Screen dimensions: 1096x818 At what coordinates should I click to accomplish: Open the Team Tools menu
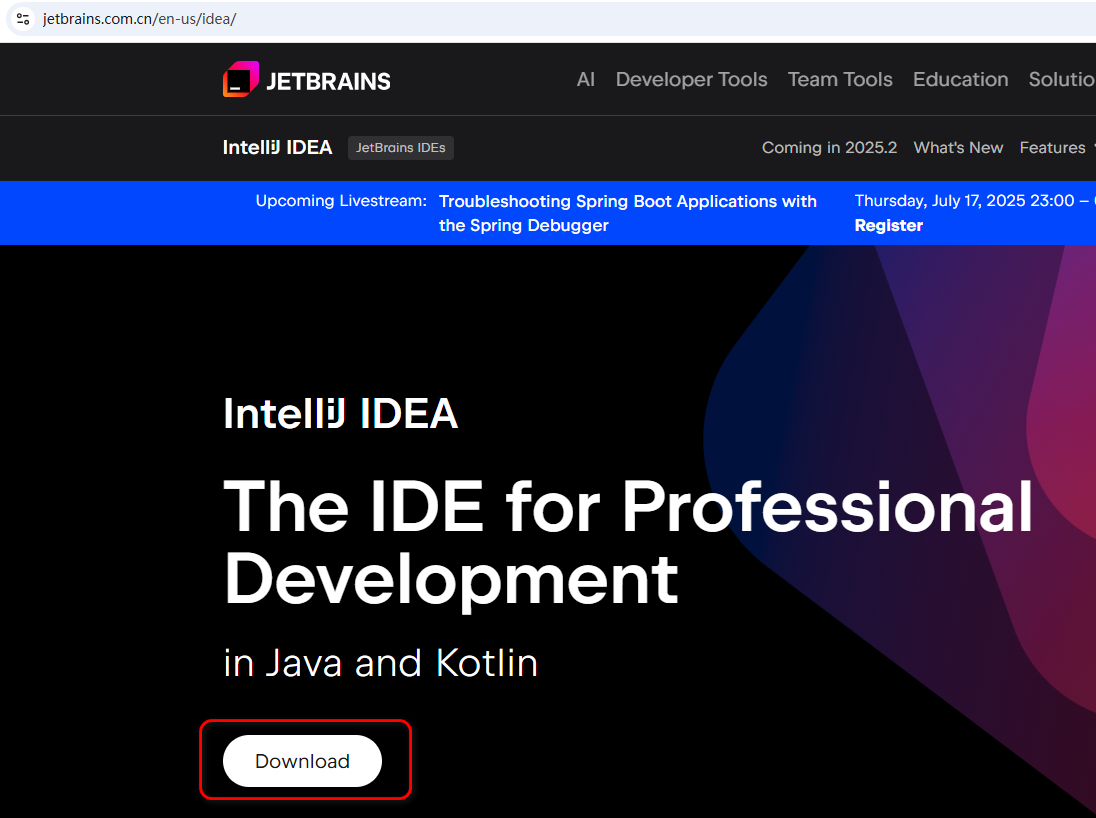click(839, 79)
